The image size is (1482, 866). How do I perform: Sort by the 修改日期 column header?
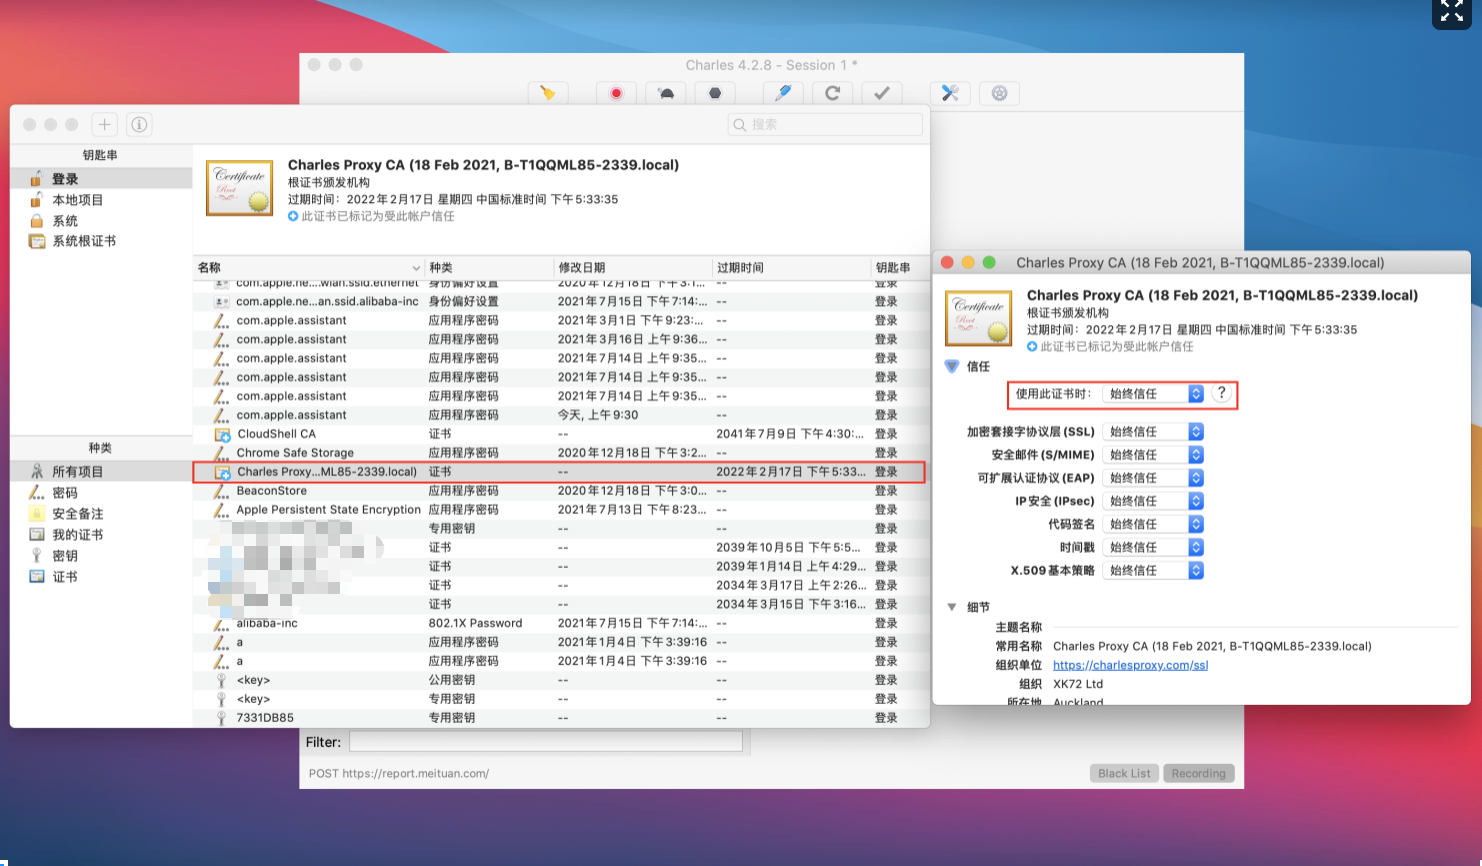click(633, 268)
